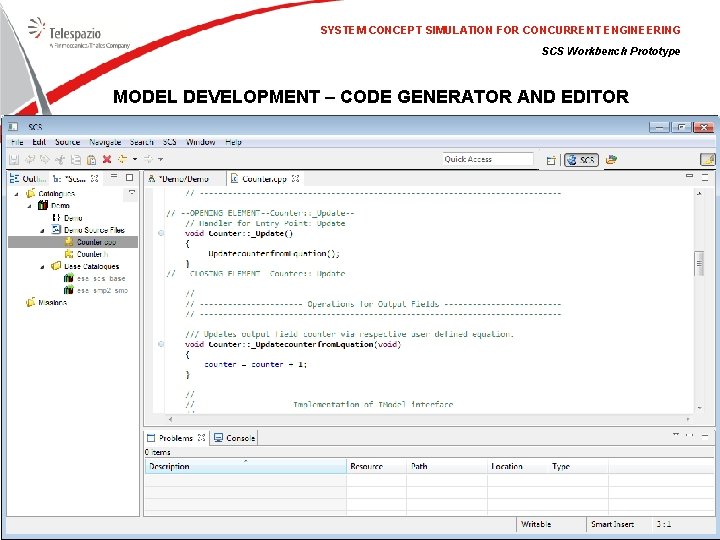
Task: Open the navigator view menu triangle
Action: pos(131,193)
